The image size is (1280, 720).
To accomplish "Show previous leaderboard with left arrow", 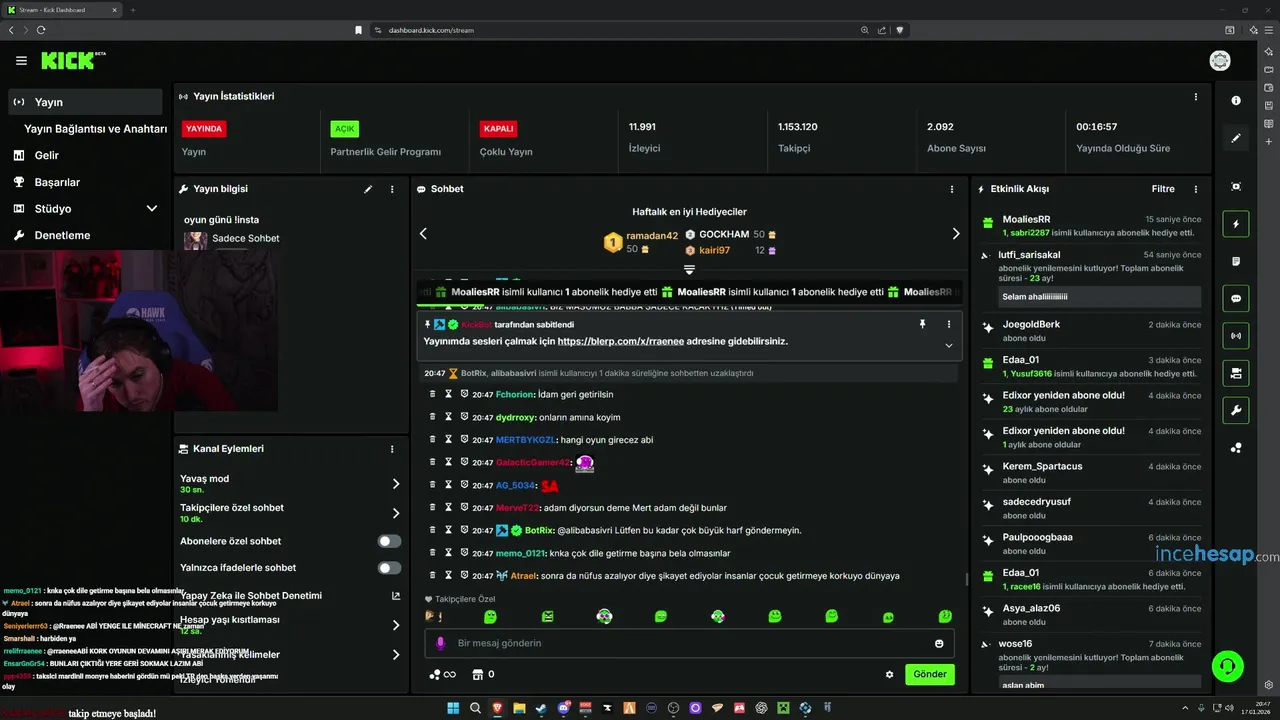I will [x=423, y=233].
